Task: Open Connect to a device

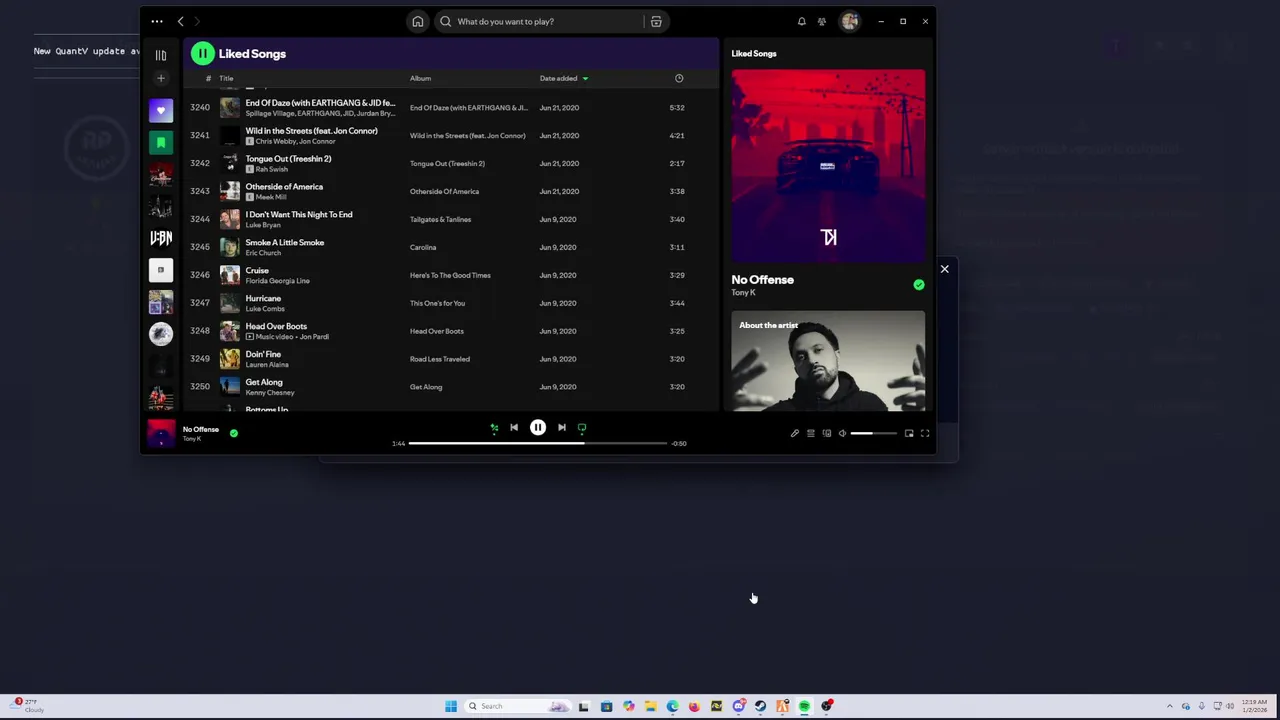Action: click(827, 433)
